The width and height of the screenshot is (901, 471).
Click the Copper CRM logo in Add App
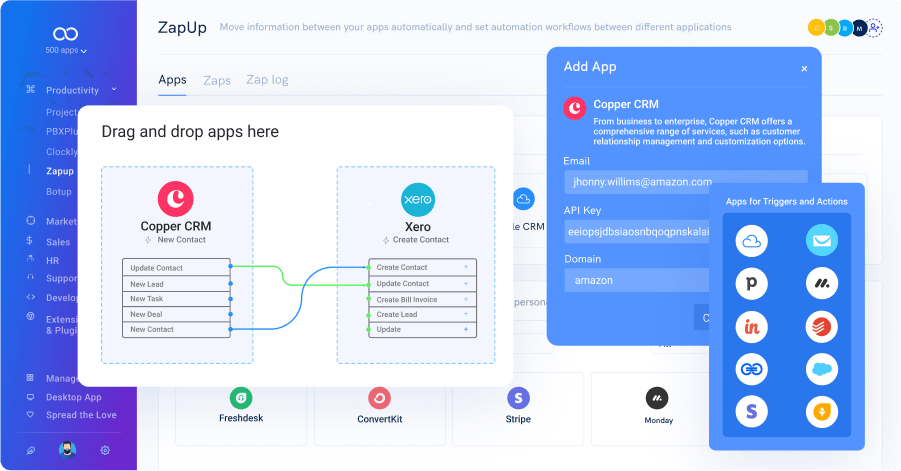tap(574, 108)
